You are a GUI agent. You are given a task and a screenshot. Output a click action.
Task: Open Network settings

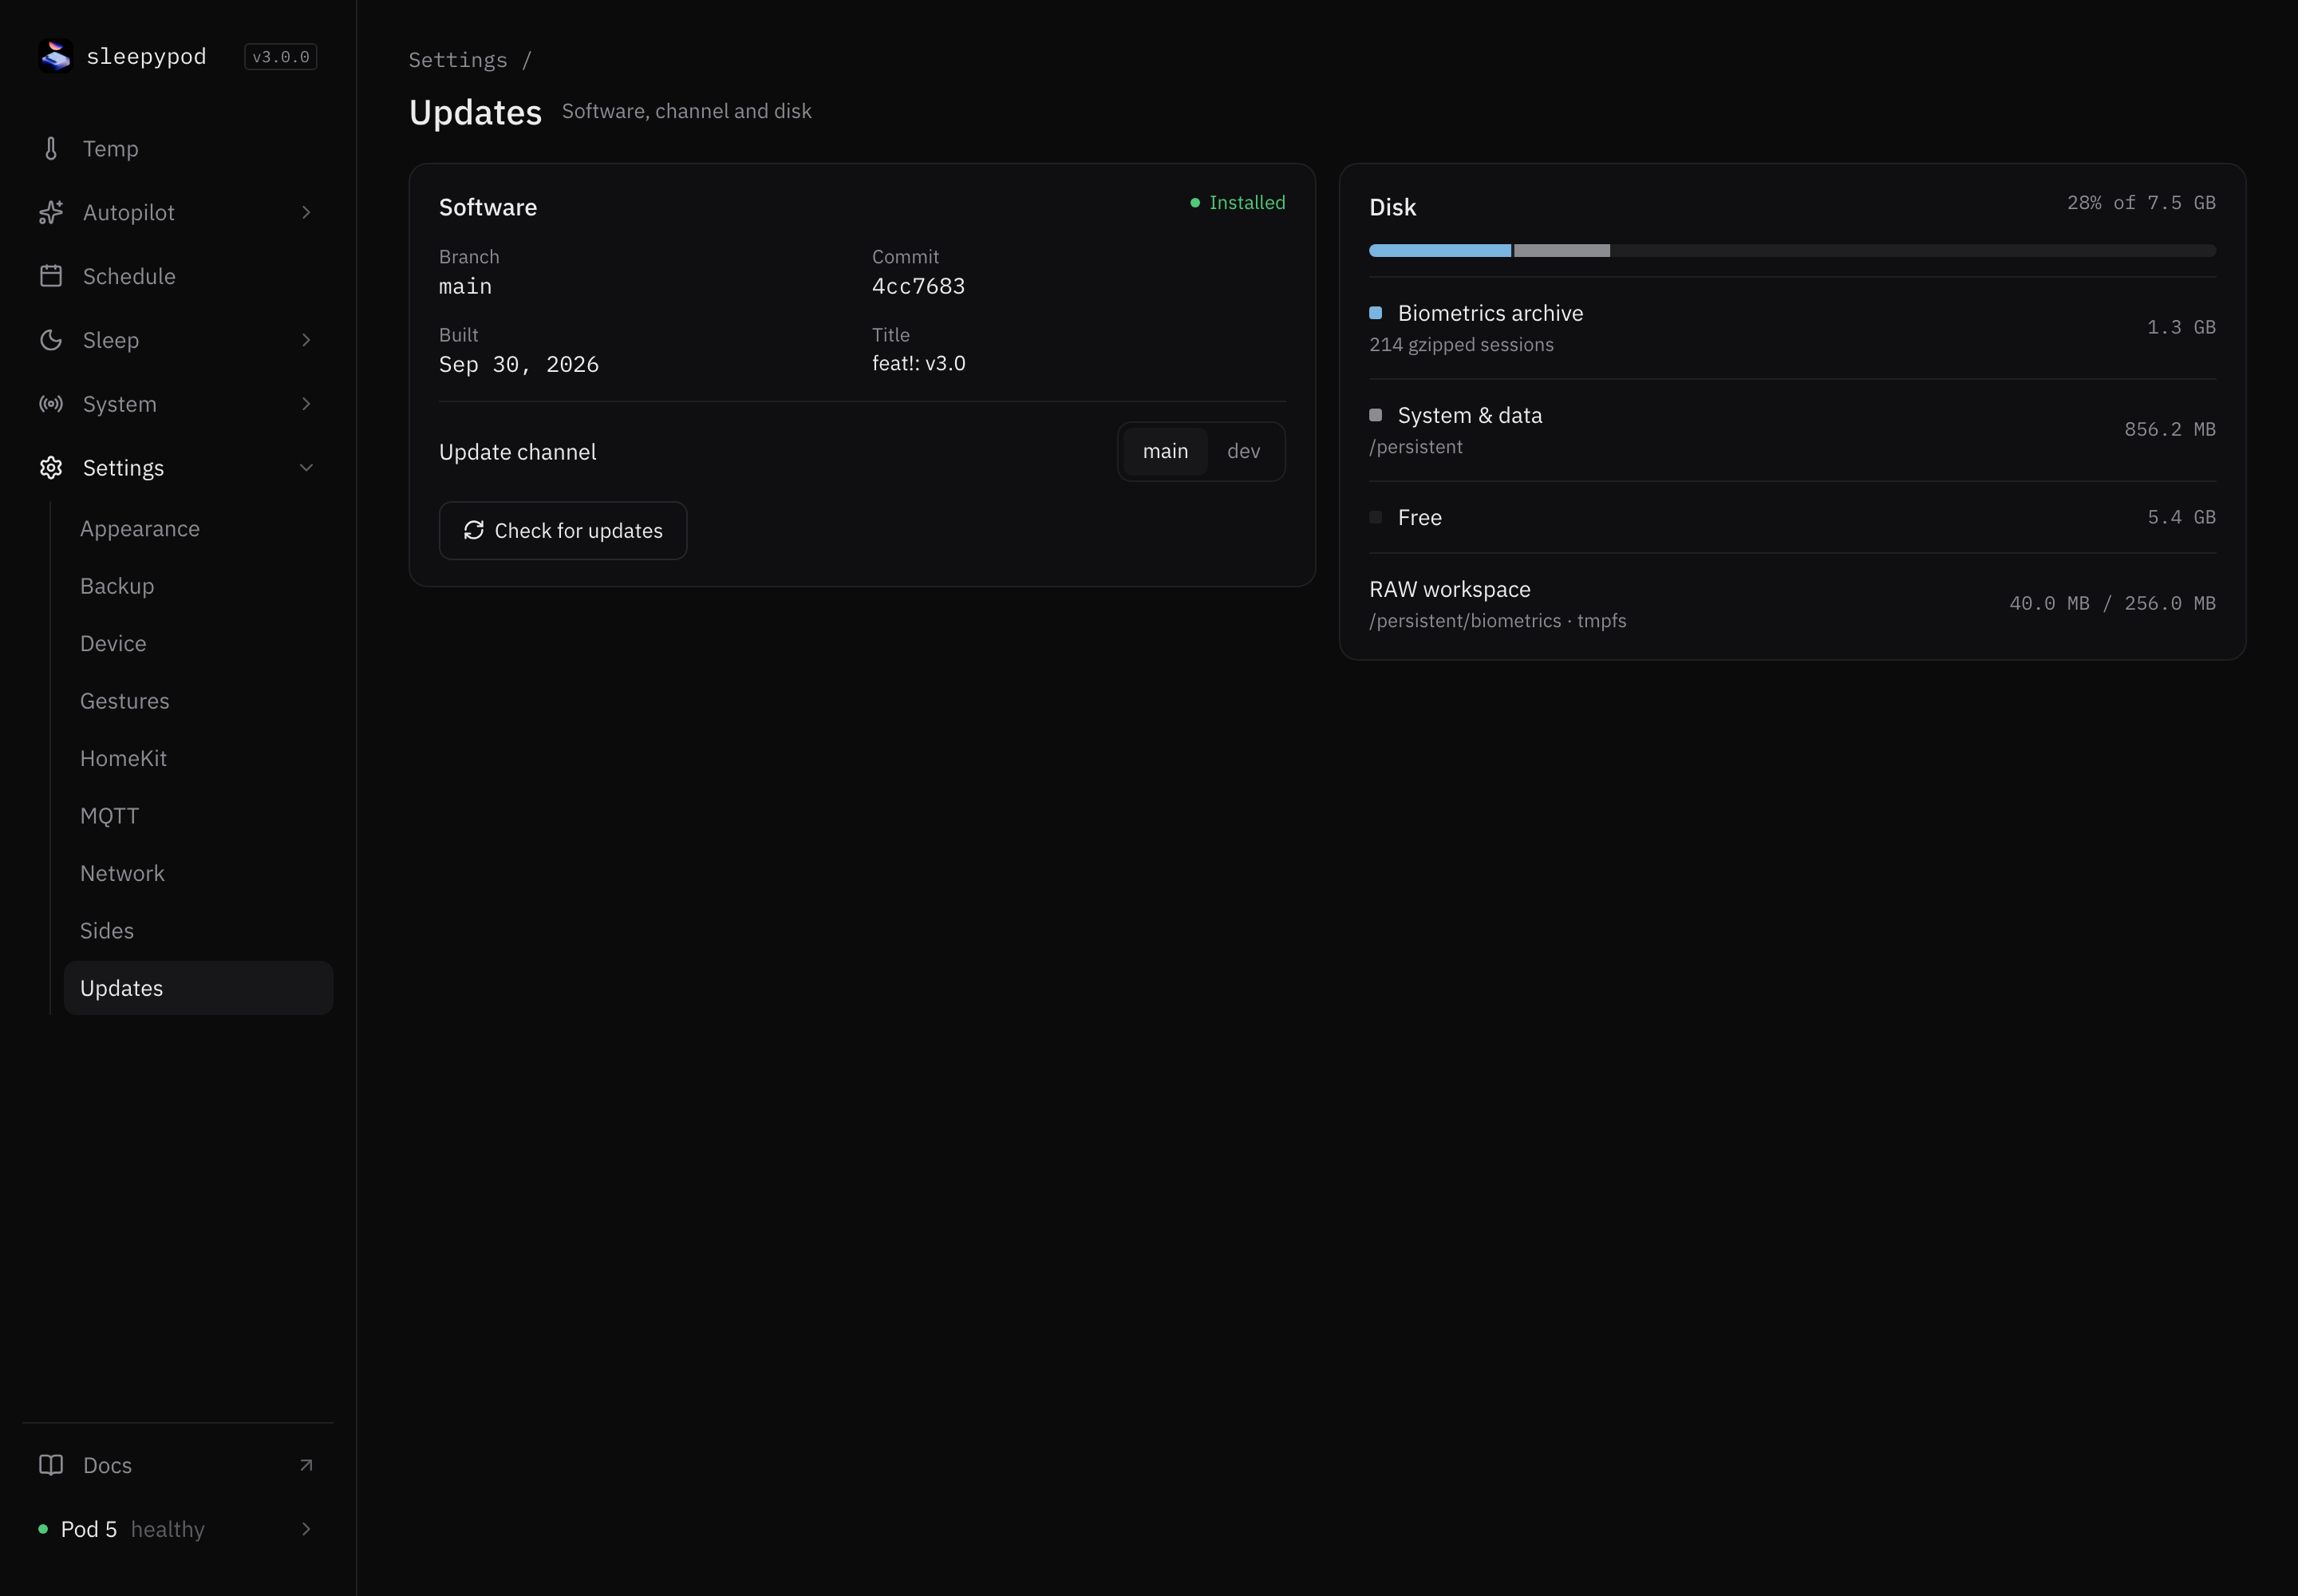tap(198, 874)
